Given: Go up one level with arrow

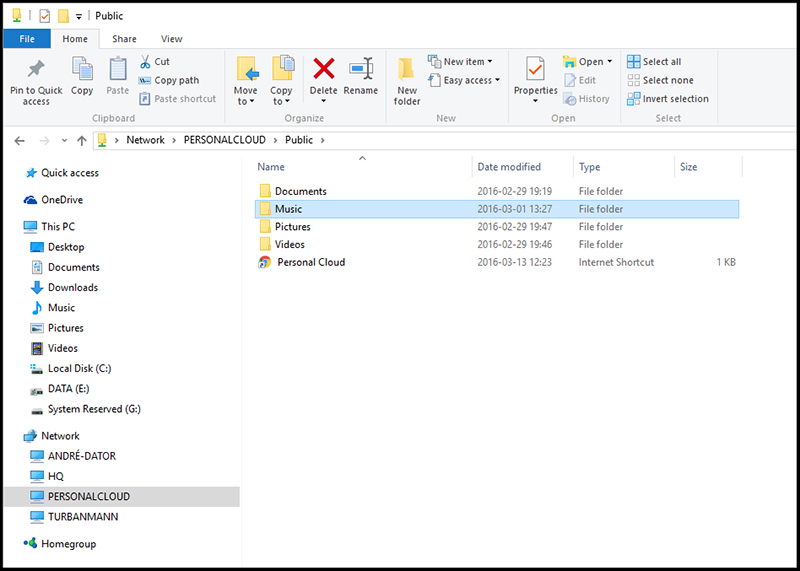Looking at the screenshot, I should point(79,140).
